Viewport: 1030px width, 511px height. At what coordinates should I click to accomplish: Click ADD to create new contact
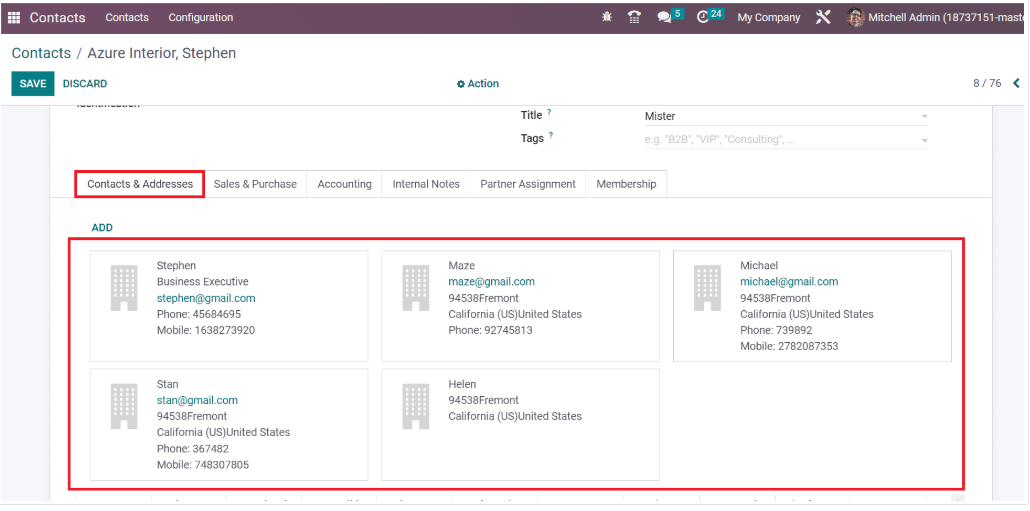(102, 228)
